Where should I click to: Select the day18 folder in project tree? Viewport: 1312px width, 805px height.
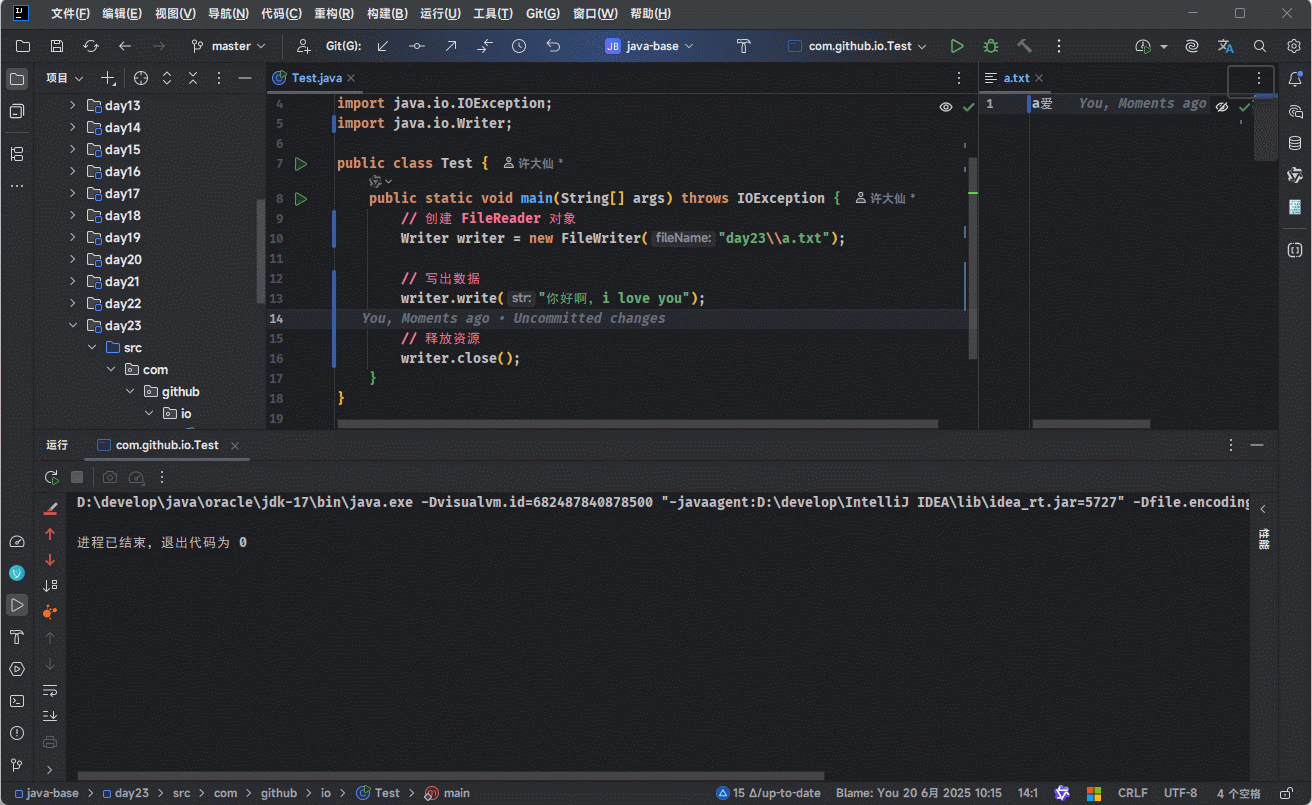[122, 216]
